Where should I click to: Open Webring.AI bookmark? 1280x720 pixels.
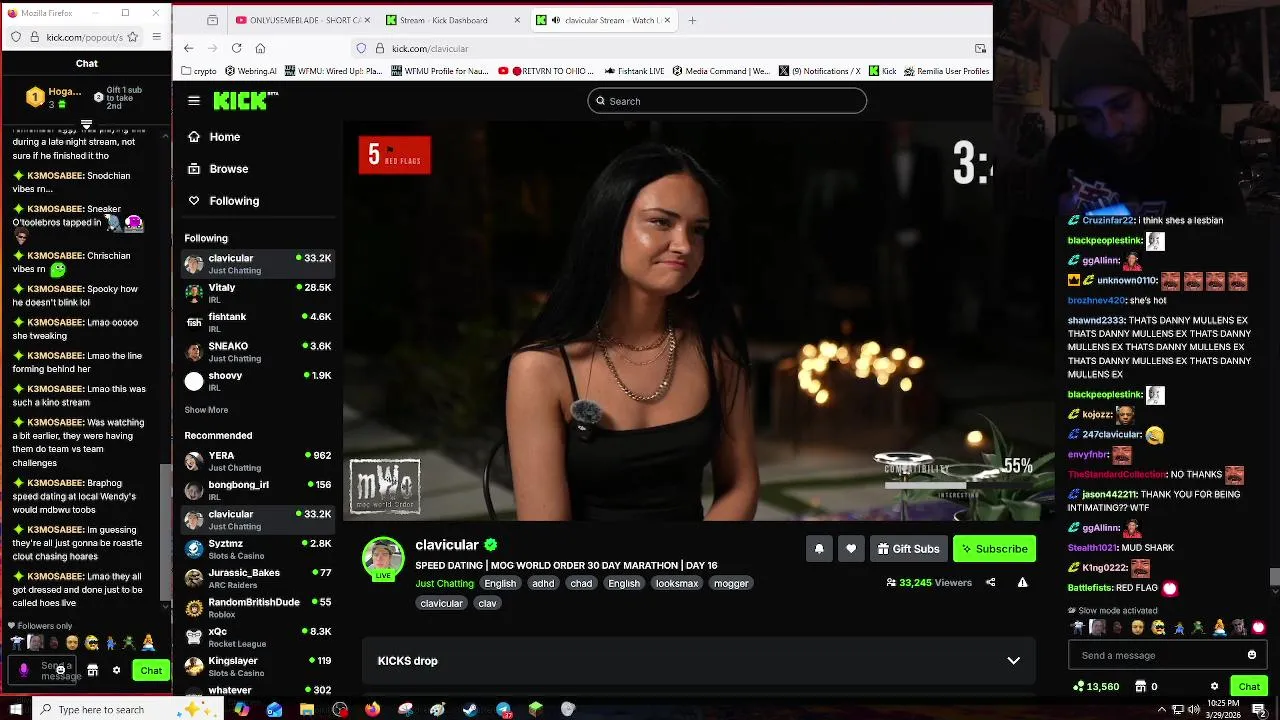251,71
